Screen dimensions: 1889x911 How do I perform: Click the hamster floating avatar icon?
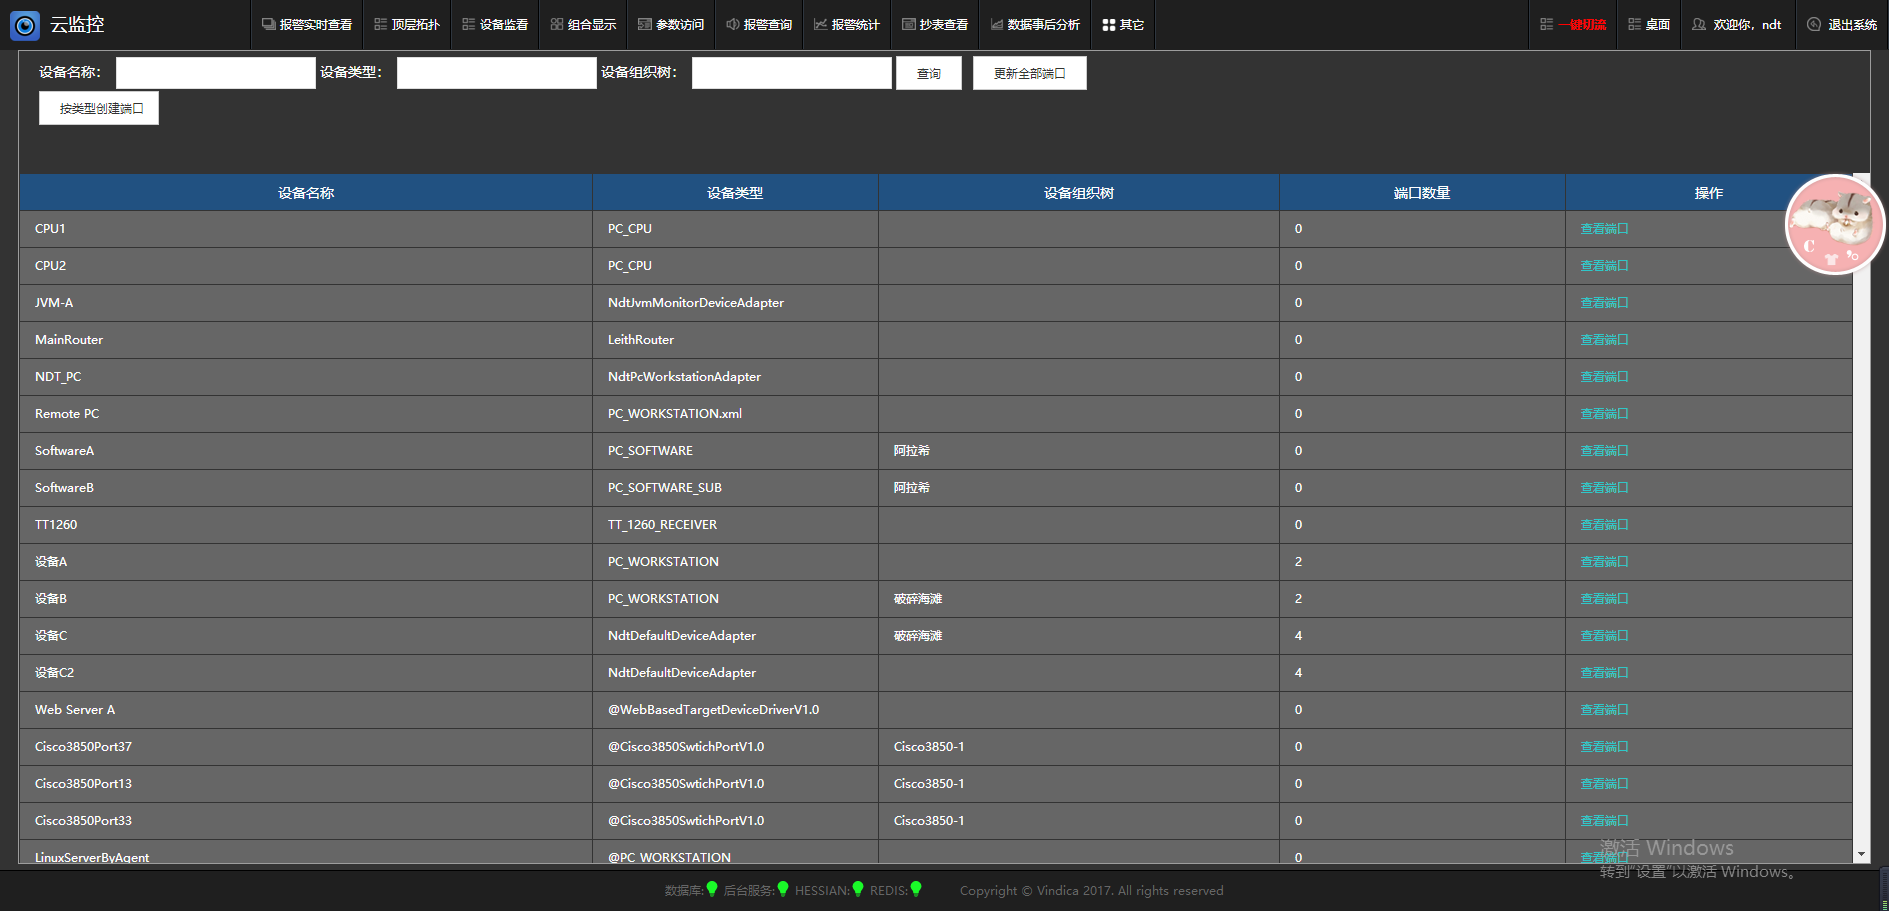1834,224
